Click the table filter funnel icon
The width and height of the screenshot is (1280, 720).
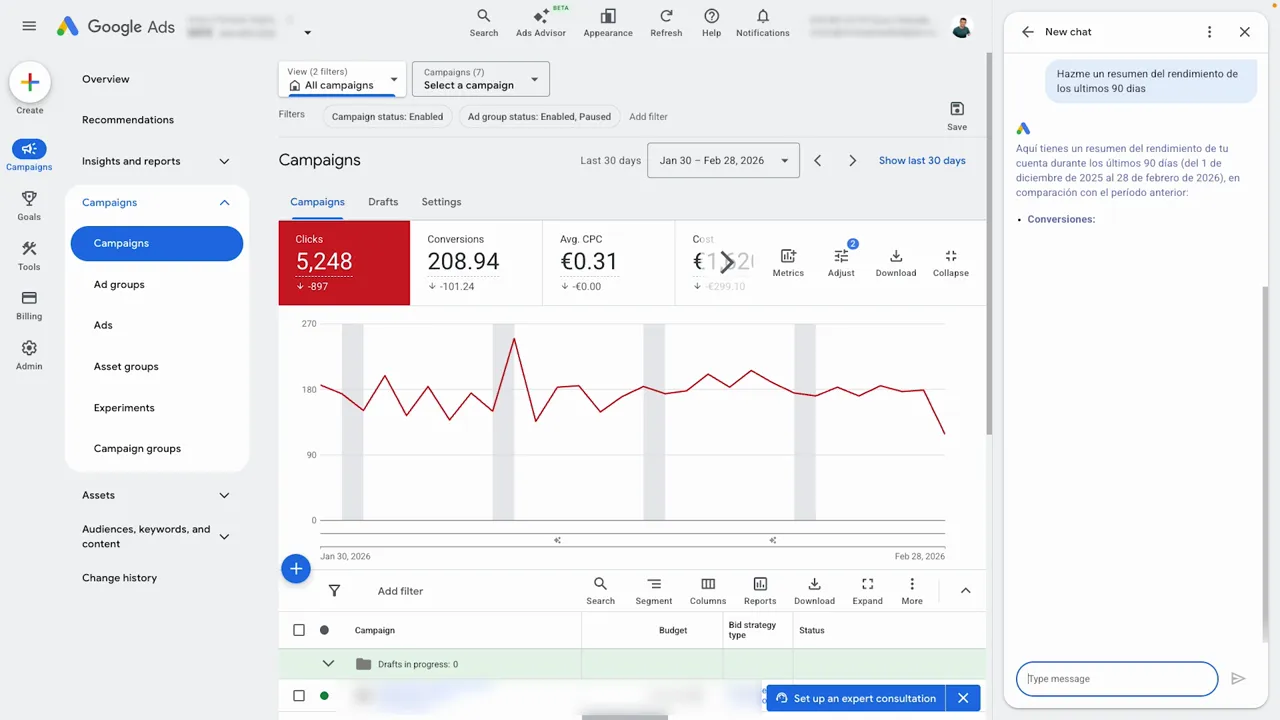click(335, 591)
